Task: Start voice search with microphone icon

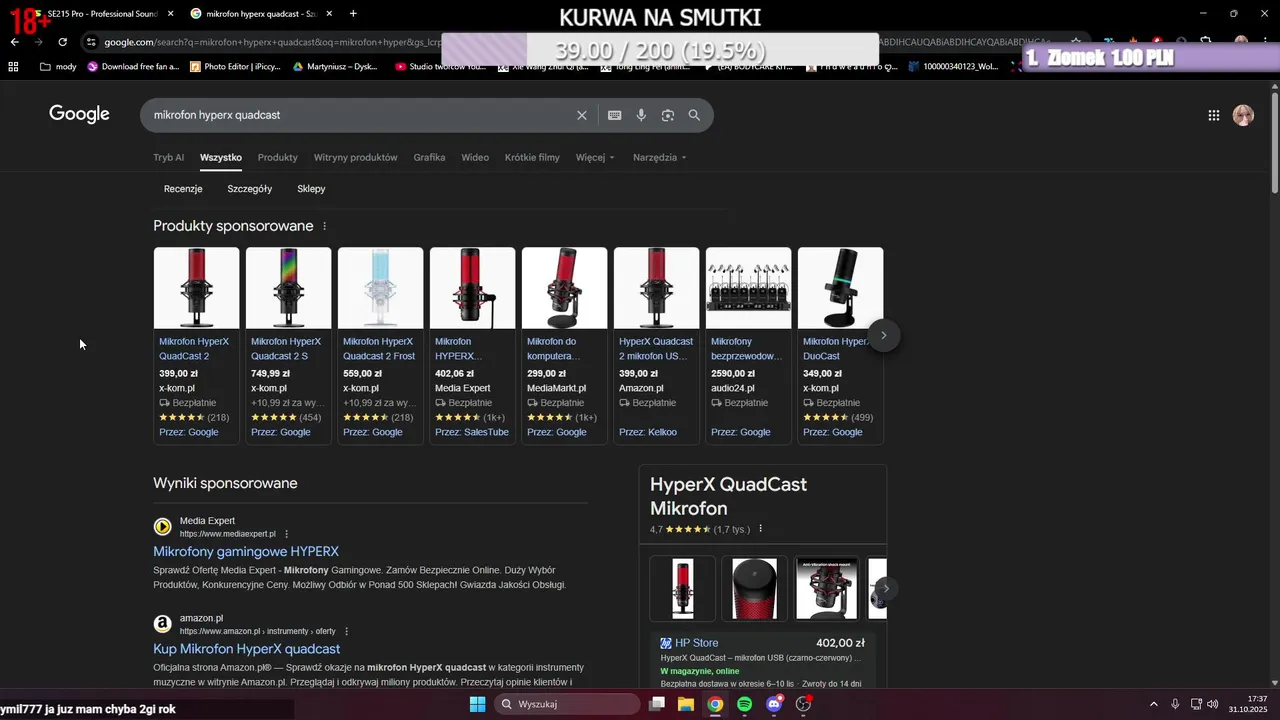Action: (642, 115)
